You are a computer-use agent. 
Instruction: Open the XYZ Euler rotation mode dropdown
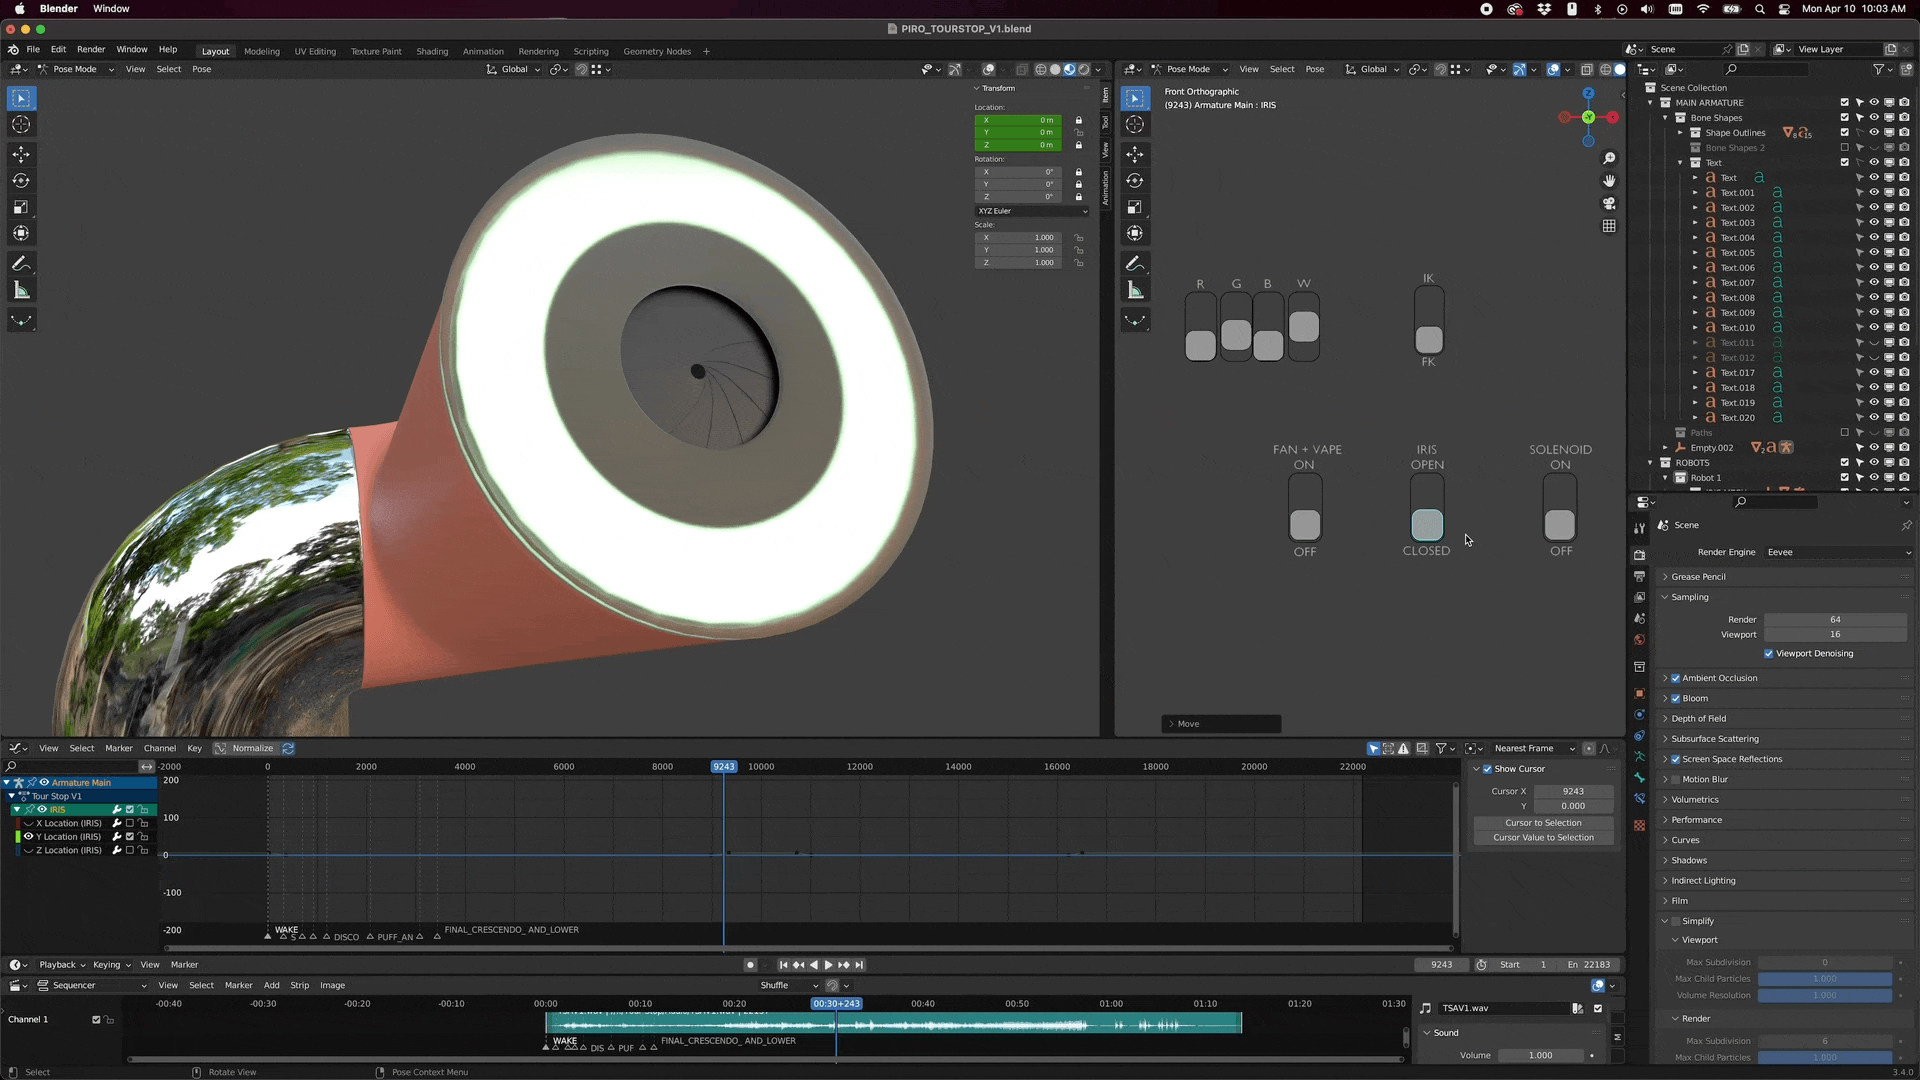pyautogui.click(x=1032, y=211)
